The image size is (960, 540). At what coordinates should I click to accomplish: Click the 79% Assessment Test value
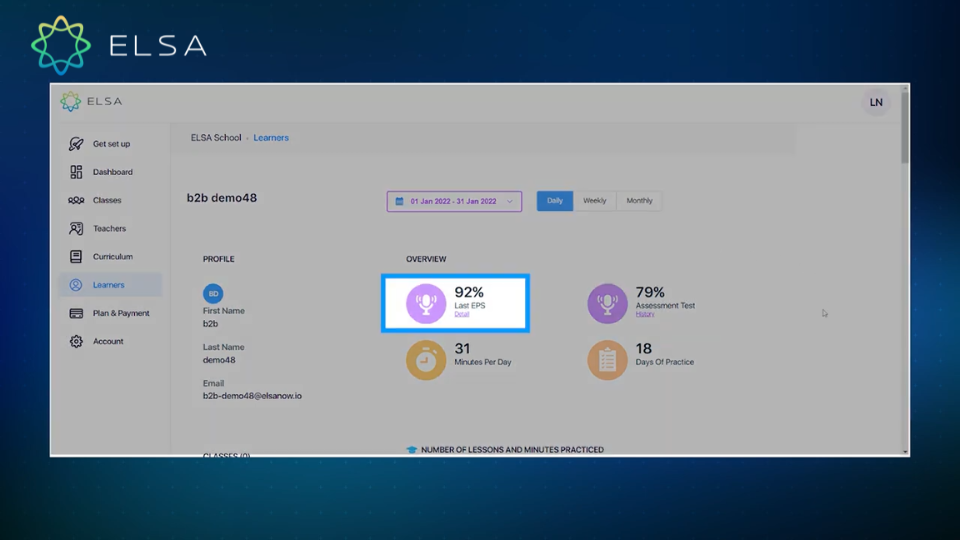[x=650, y=292]
